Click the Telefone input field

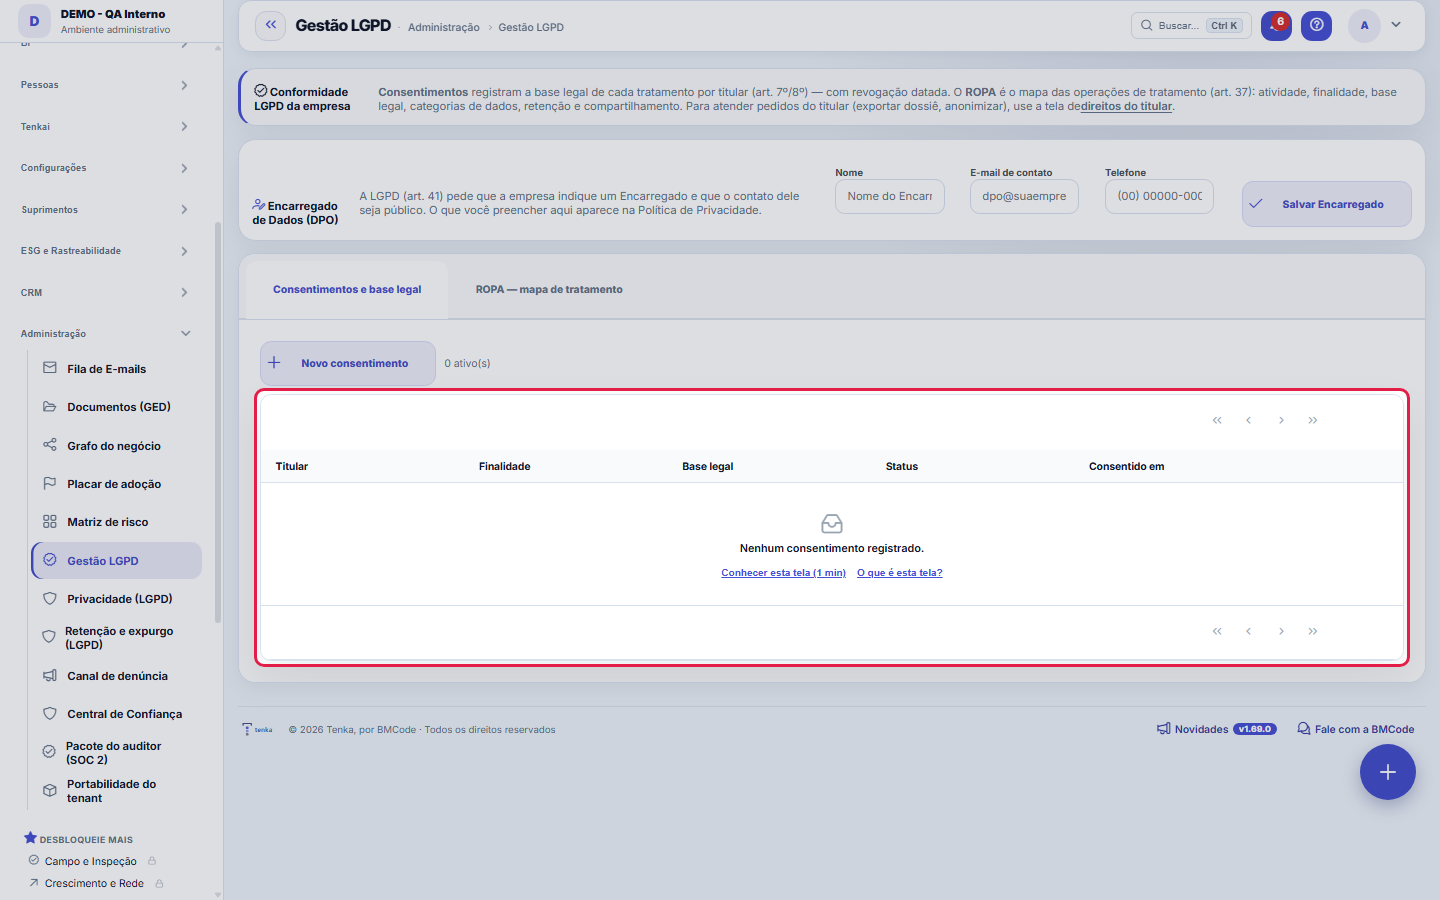[x=1159, y=197]
